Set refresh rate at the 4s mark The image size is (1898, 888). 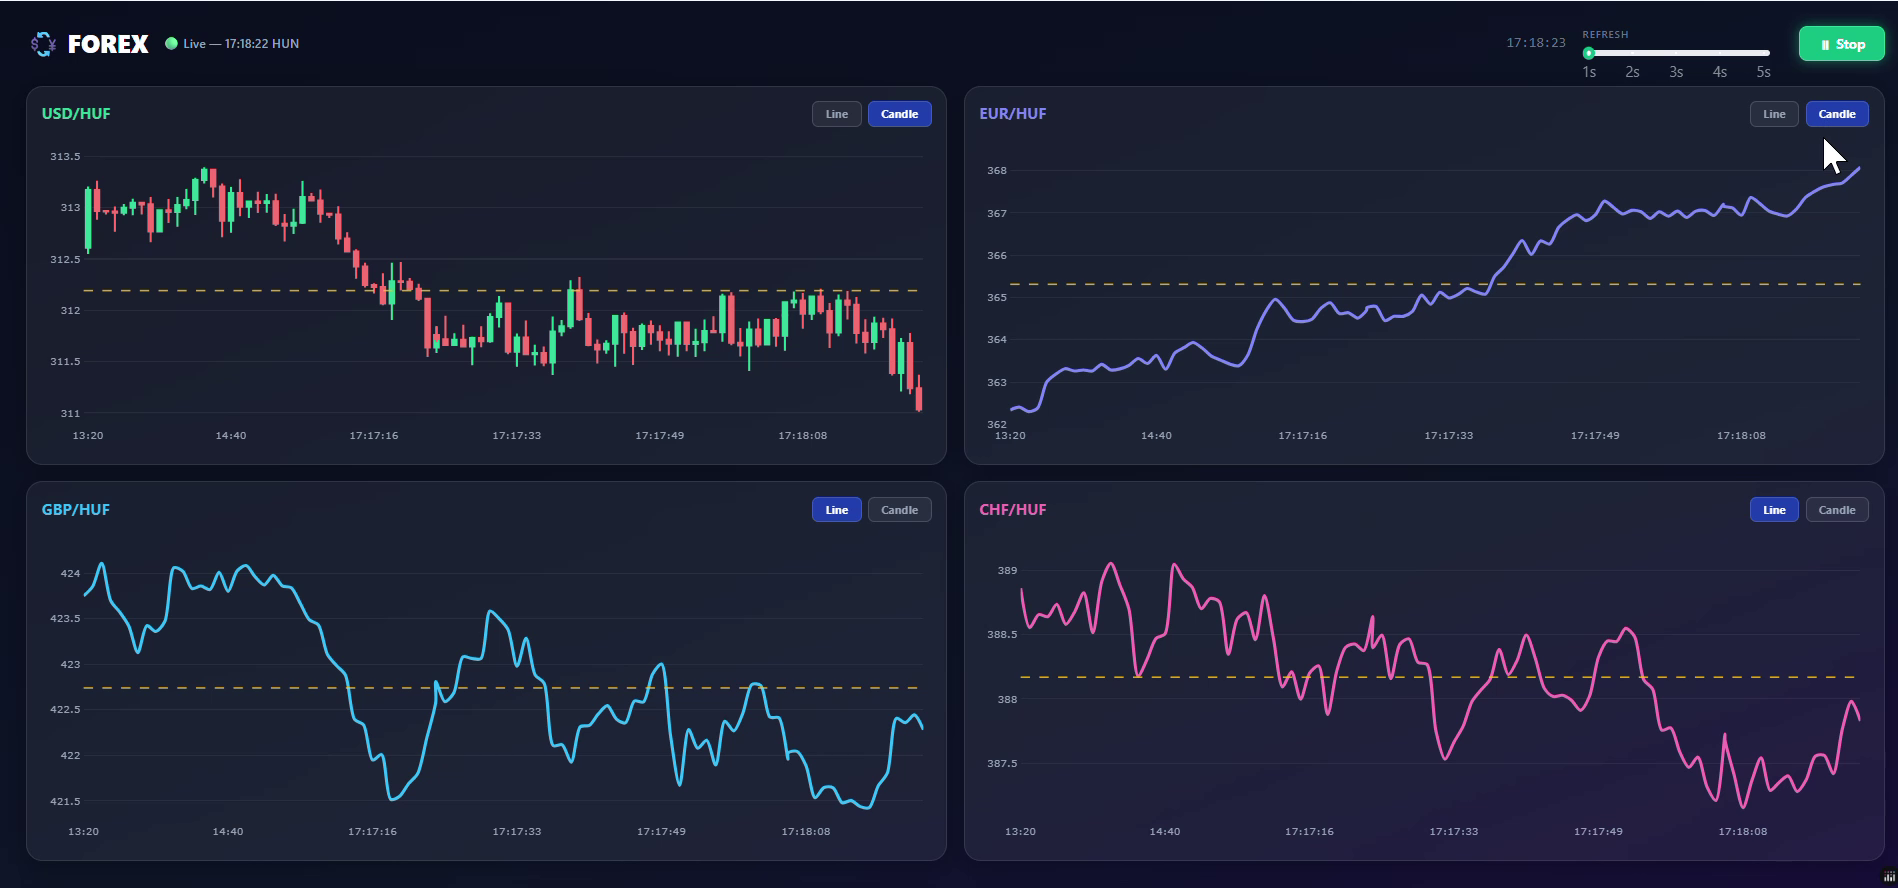click(x=1719, y=72)
